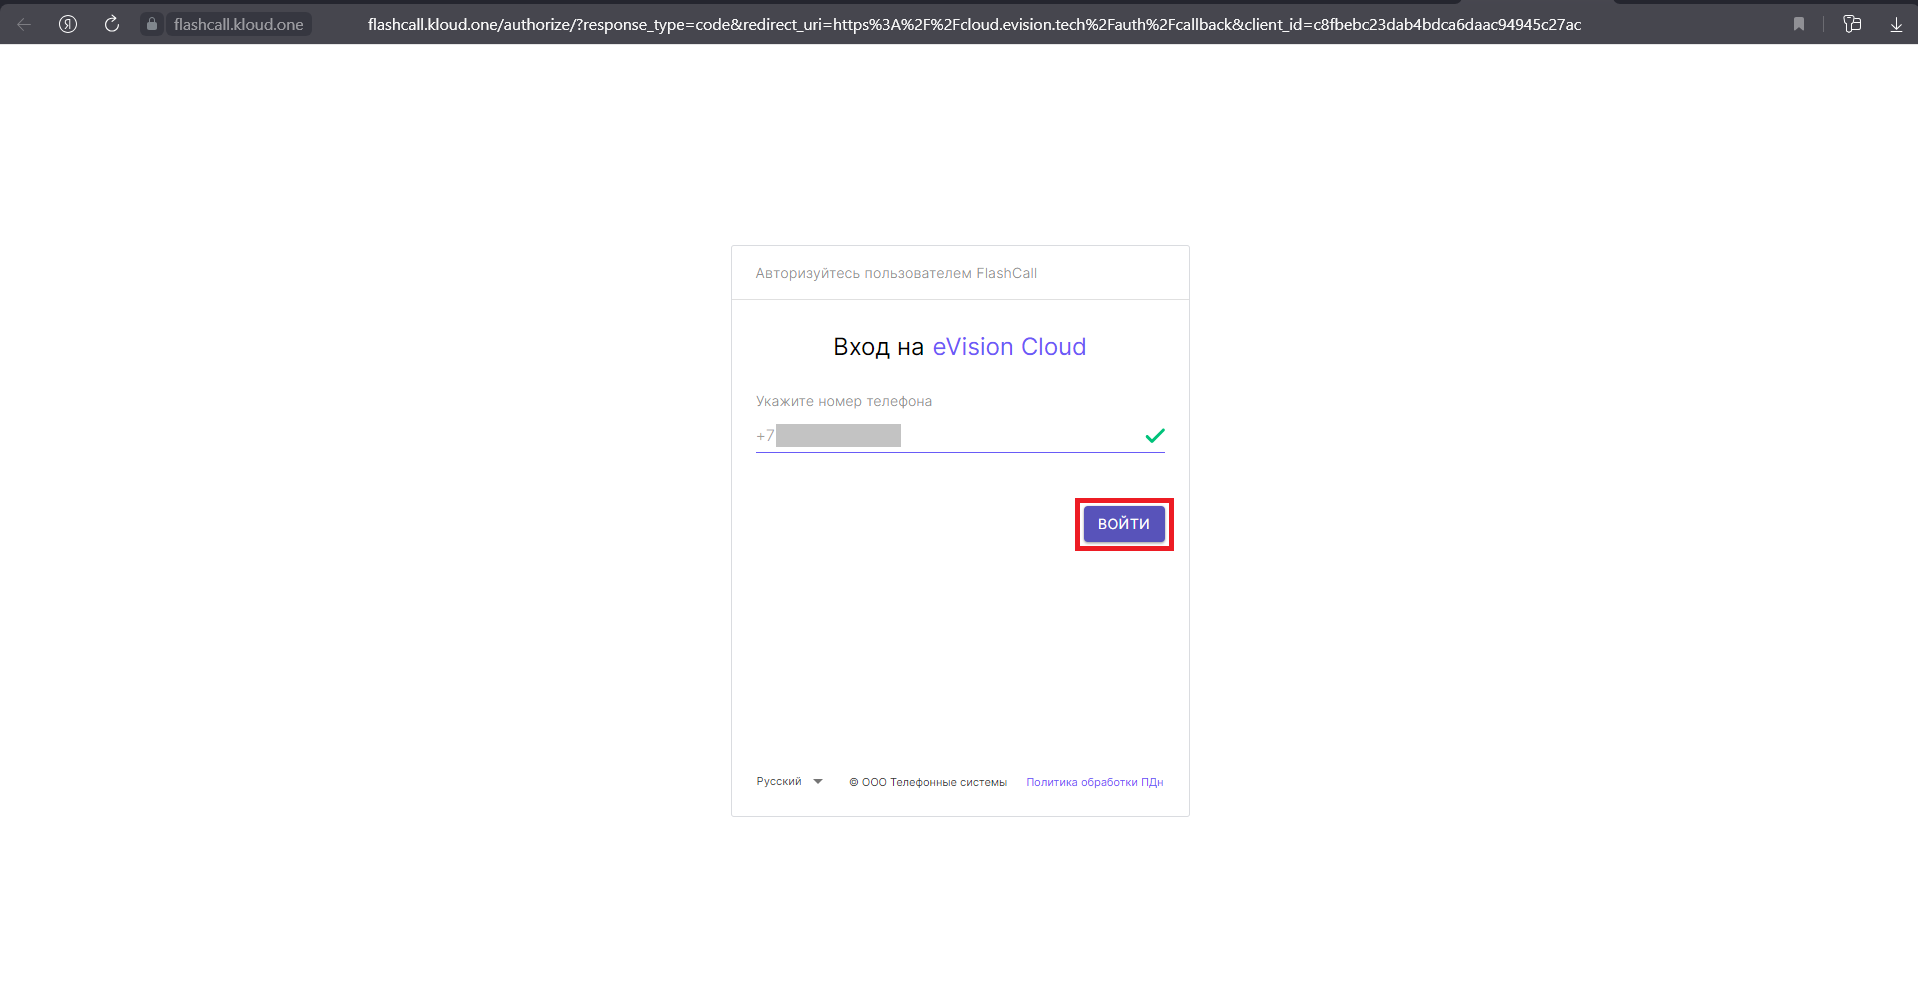Click the ВОЙТИ login button

[1124, 524]
